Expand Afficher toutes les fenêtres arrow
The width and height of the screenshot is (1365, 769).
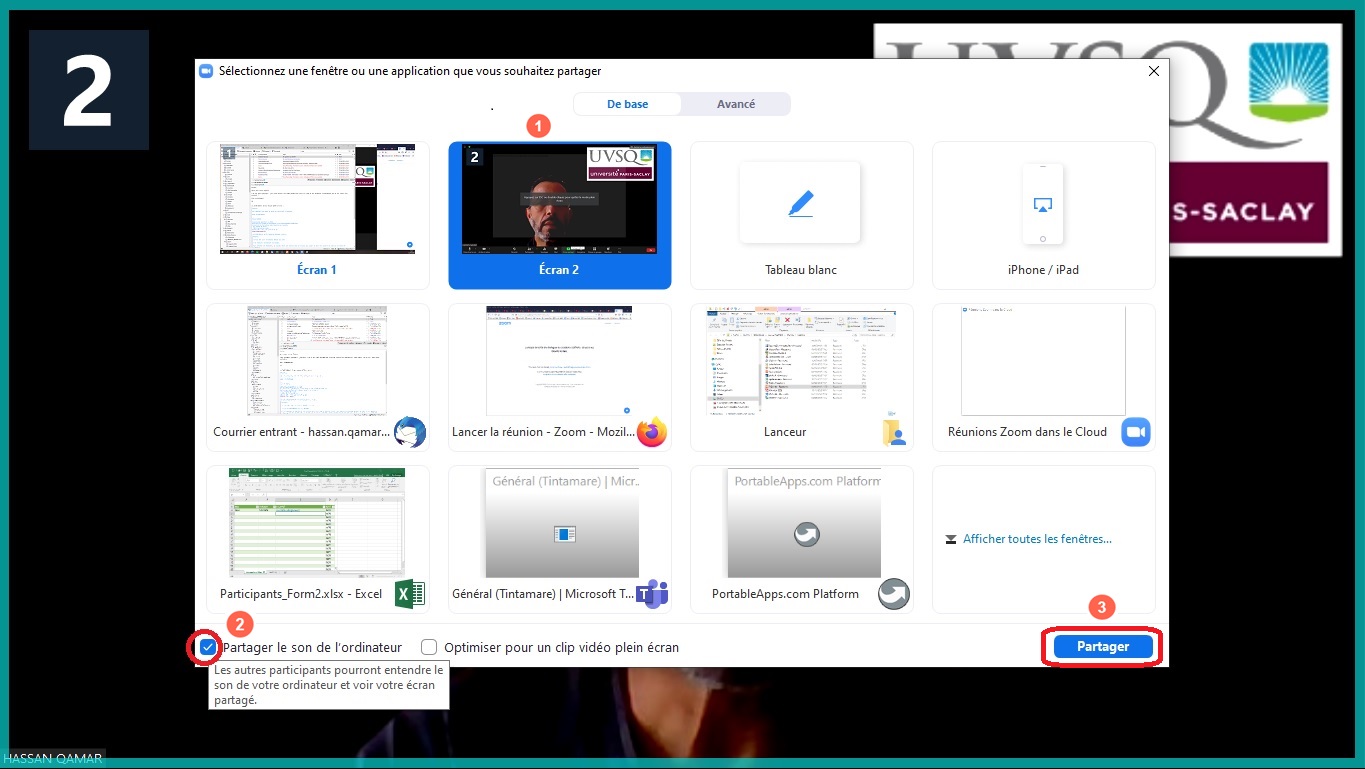click(950, 540)
